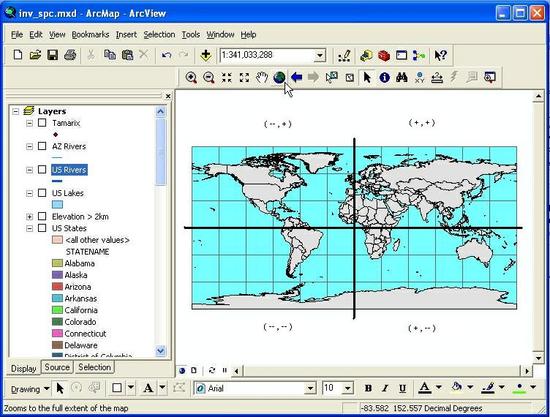
Task: Open the Bookmarks menu
Action: (x=90, y=34)
